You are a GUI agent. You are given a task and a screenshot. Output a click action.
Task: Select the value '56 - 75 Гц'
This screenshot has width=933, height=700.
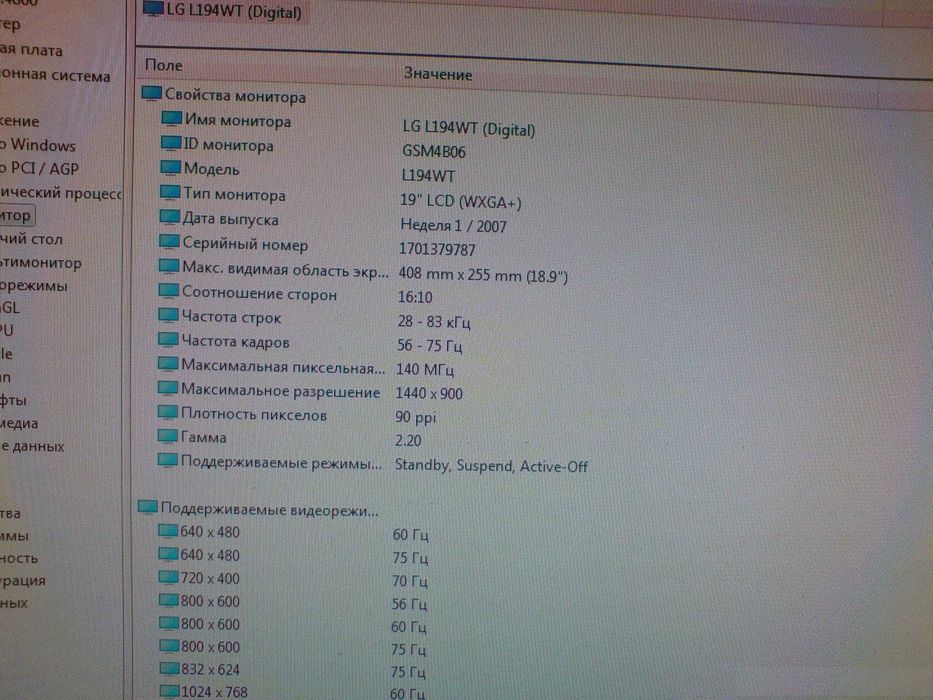point(430,345)
